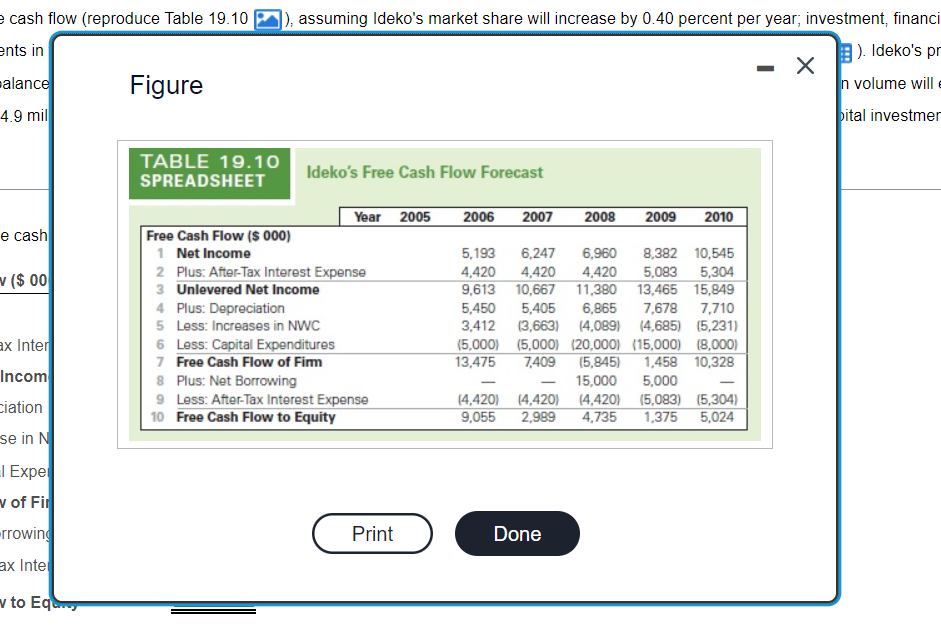Minimize the Figure dialog
Viewport: 941px width, 639px height.
[x=765, y=68]
